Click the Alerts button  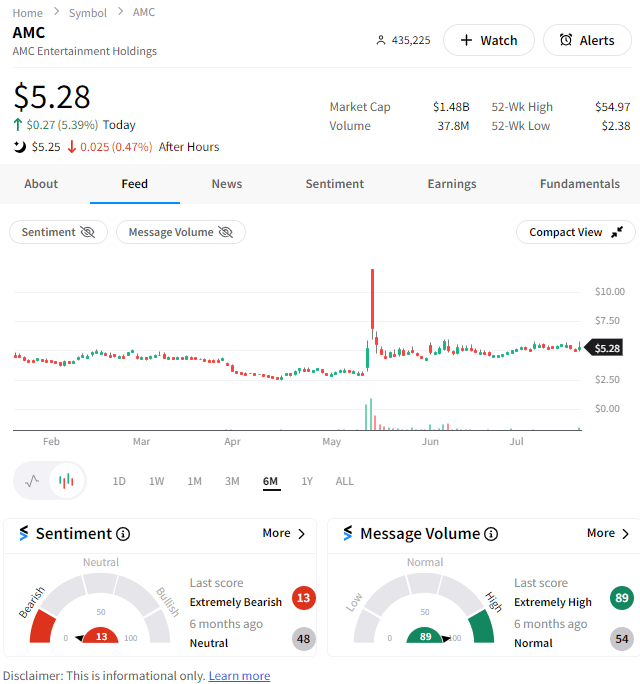587,40
